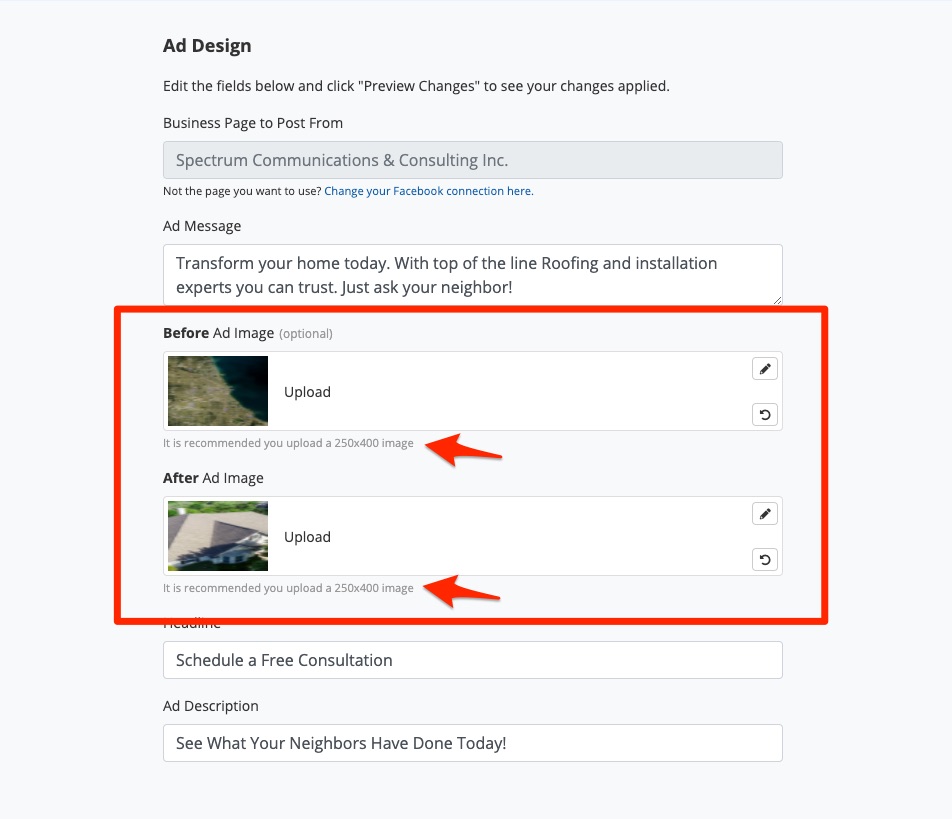Select the Before Ad Image thumbnail
Viewport: 952px width, 819px height.
pos(218,391)
